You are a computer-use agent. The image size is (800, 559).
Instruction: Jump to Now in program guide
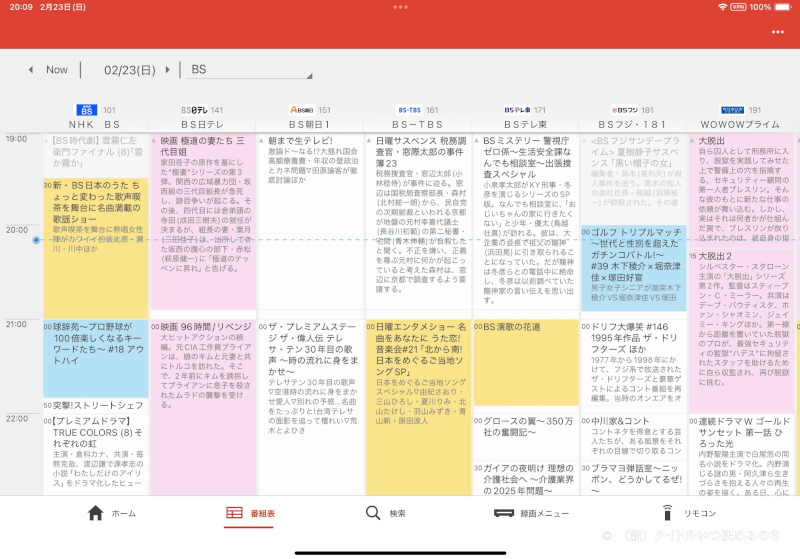(x=57, y=69)
